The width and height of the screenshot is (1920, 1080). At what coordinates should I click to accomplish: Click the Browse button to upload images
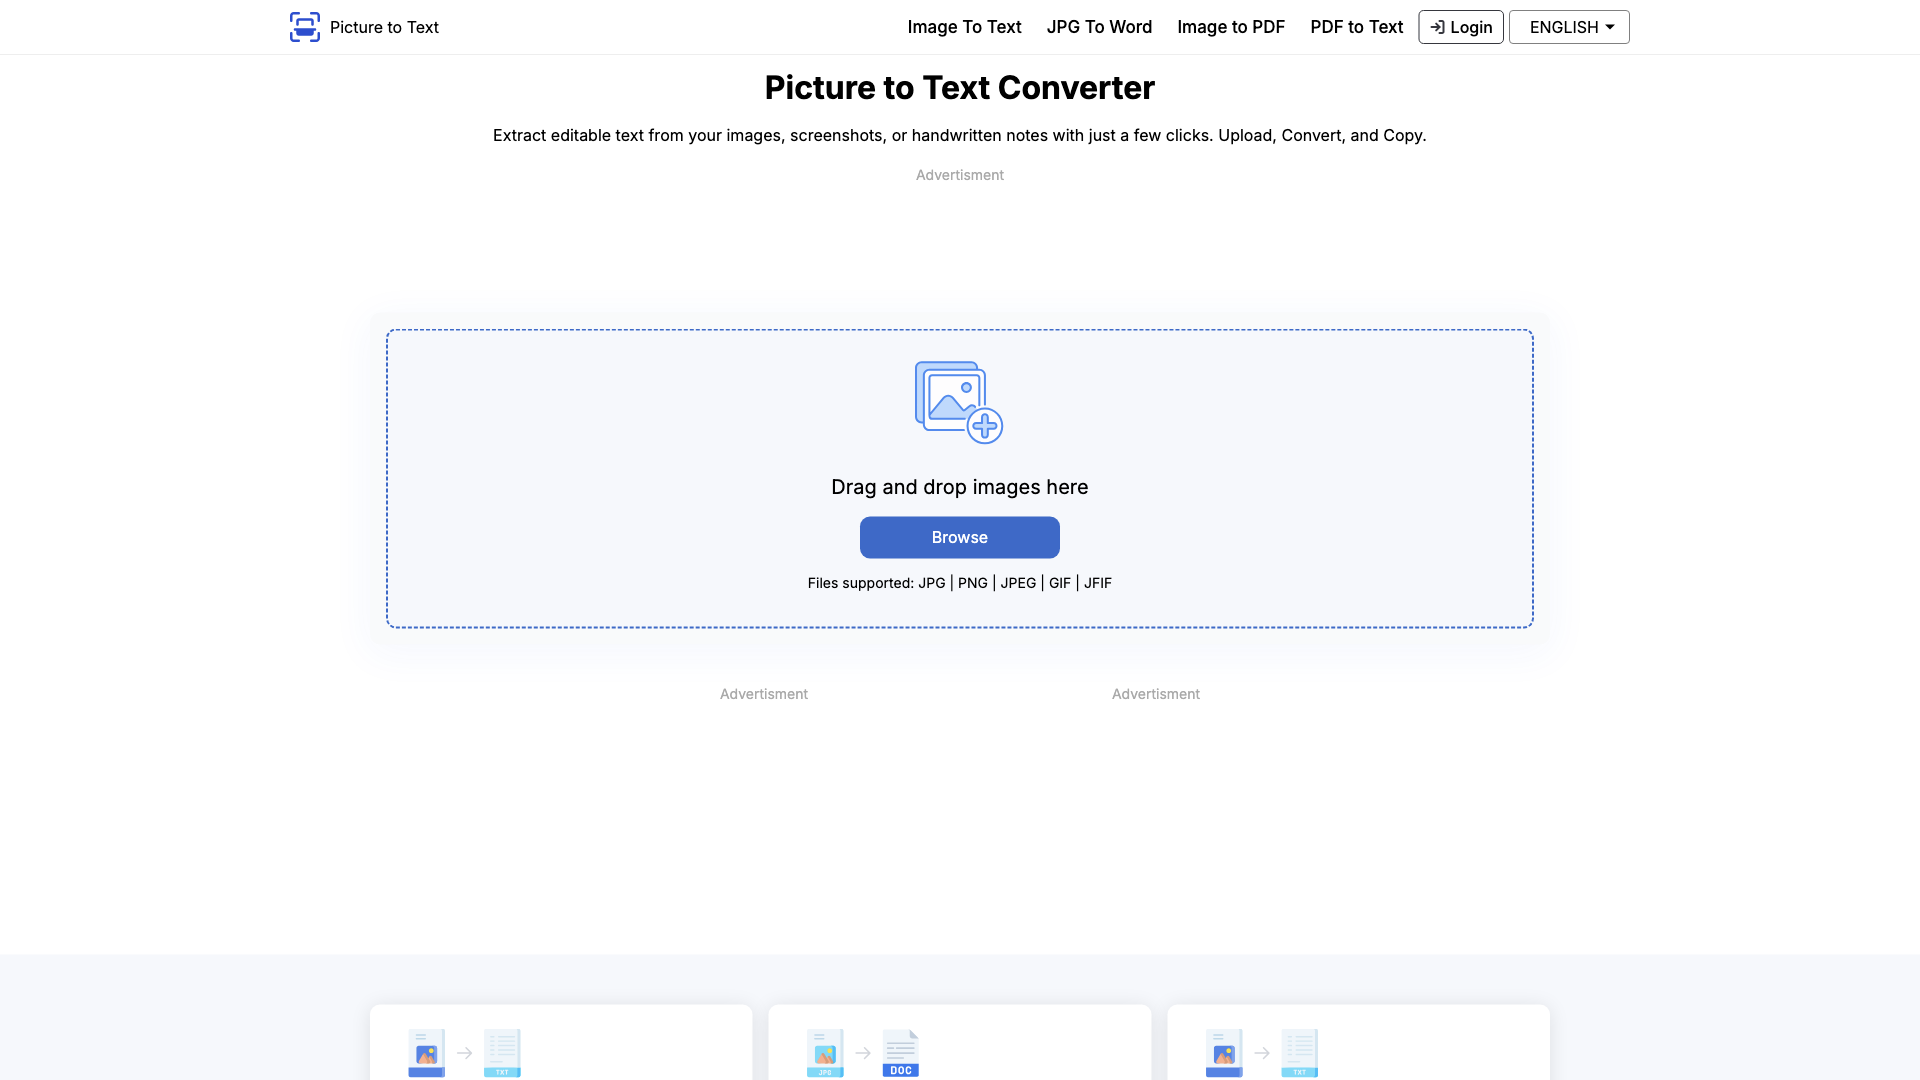pos(960,537)
